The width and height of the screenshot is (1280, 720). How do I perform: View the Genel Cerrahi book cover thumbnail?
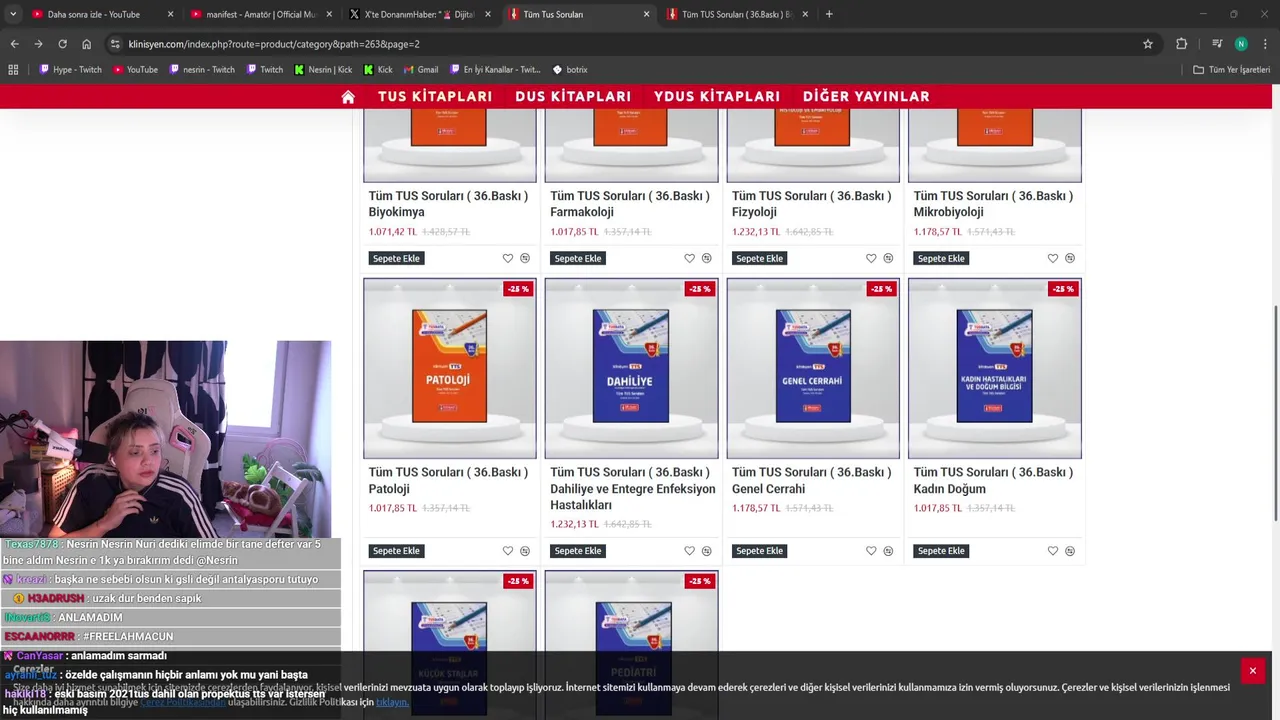click(x=813, y=368)
